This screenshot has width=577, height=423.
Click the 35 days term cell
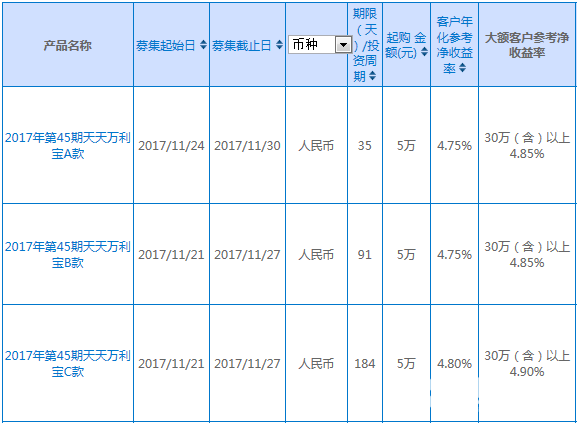click(365, 146)
